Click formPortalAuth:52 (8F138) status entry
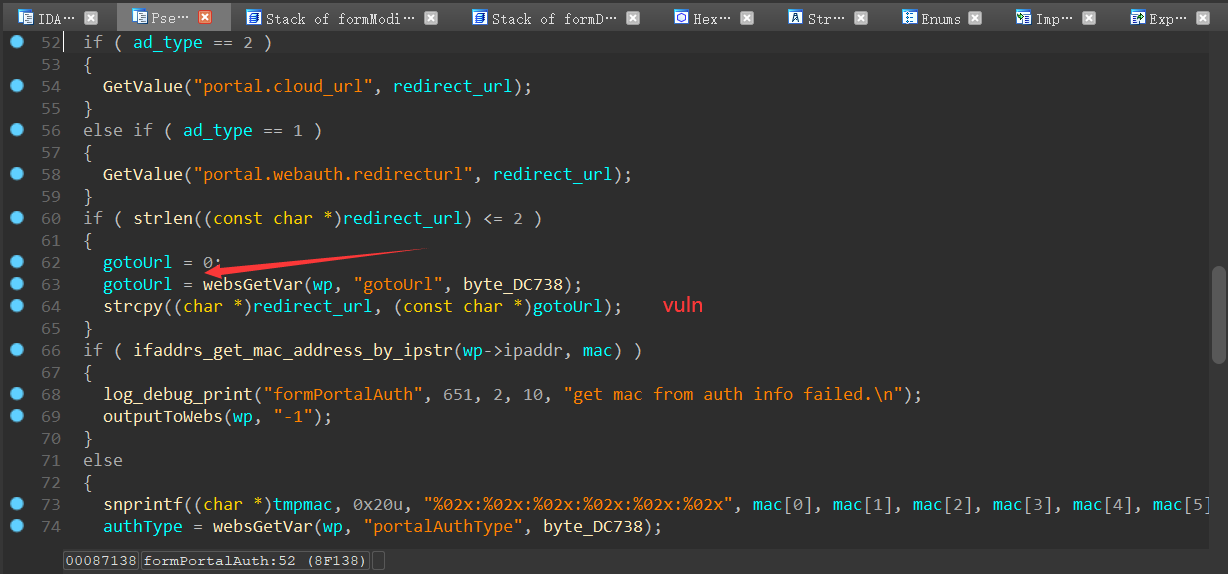1228x574 pixels. tap(256, 560)
